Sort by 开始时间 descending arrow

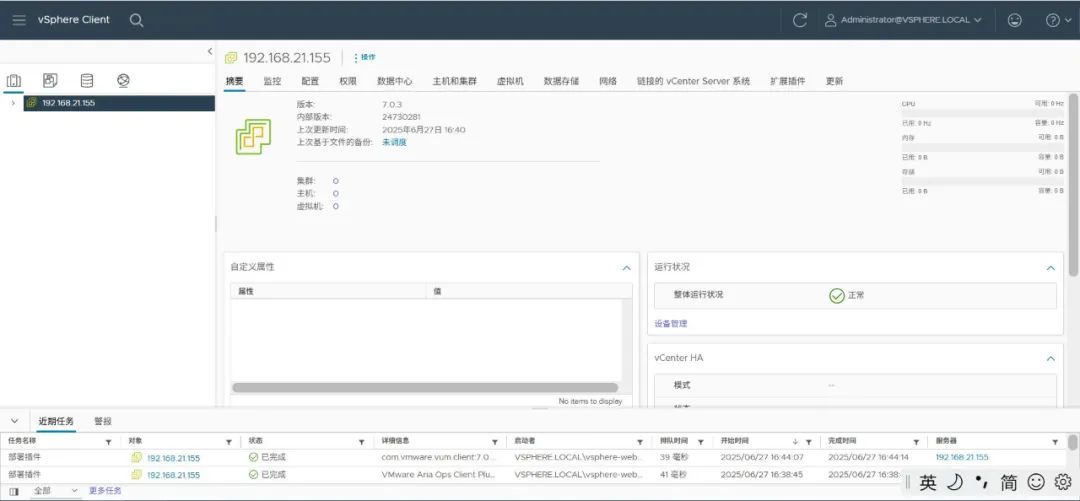click(x=798, y=442)
